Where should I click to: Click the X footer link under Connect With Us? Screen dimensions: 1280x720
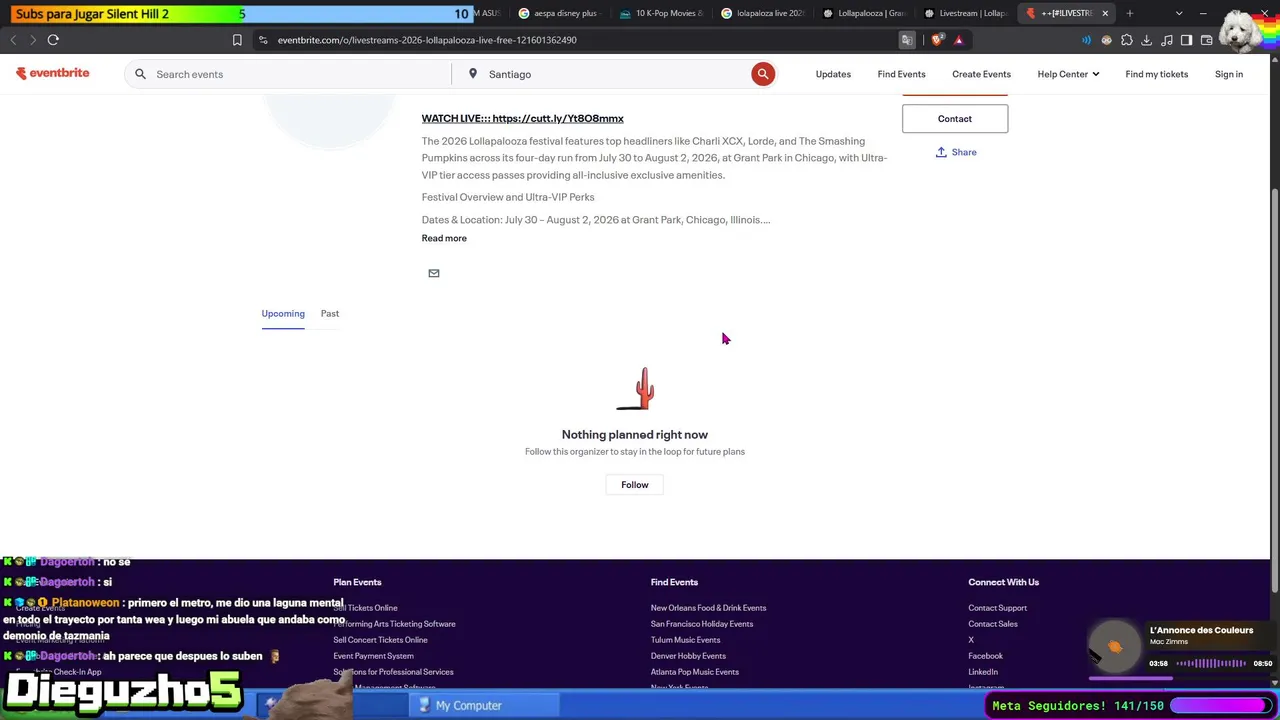tap(971, 640)
